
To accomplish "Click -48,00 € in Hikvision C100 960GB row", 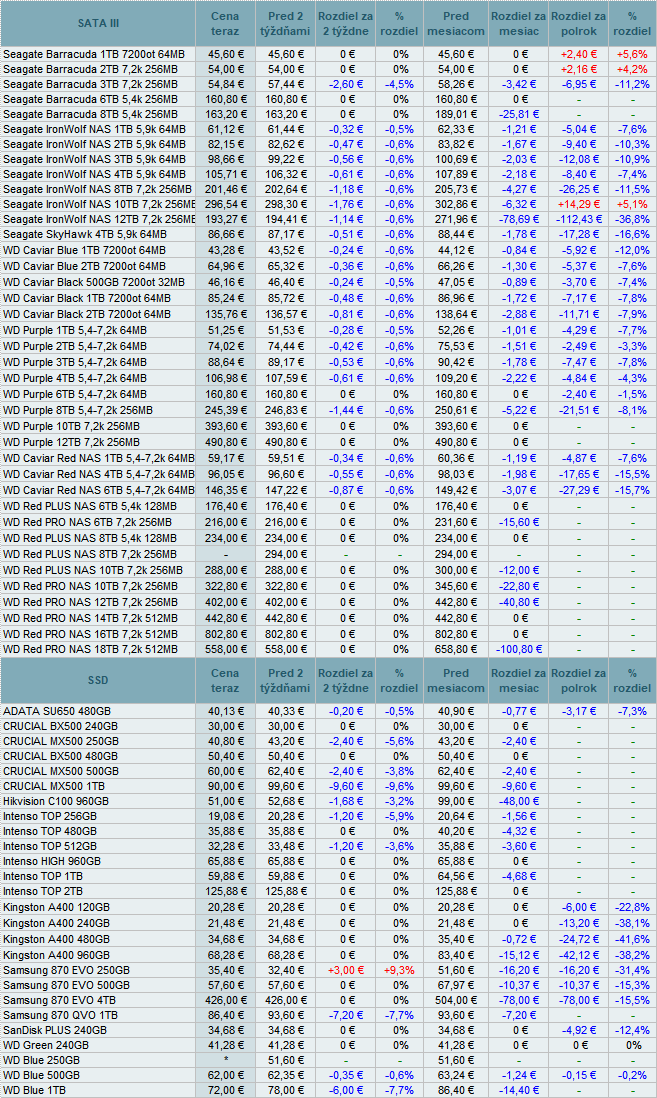I will [x=519, y=801].
